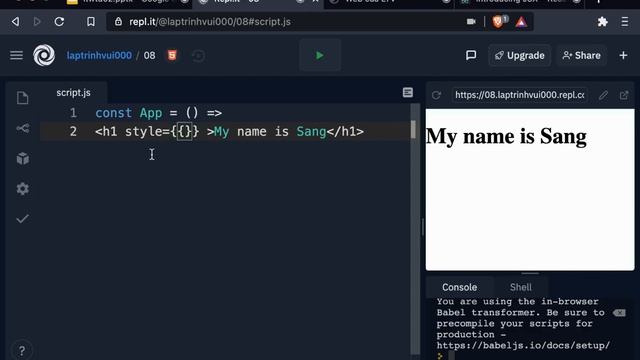Open the history icon beside the HTML badge
The image size is (640, 360).
point(198,56)
